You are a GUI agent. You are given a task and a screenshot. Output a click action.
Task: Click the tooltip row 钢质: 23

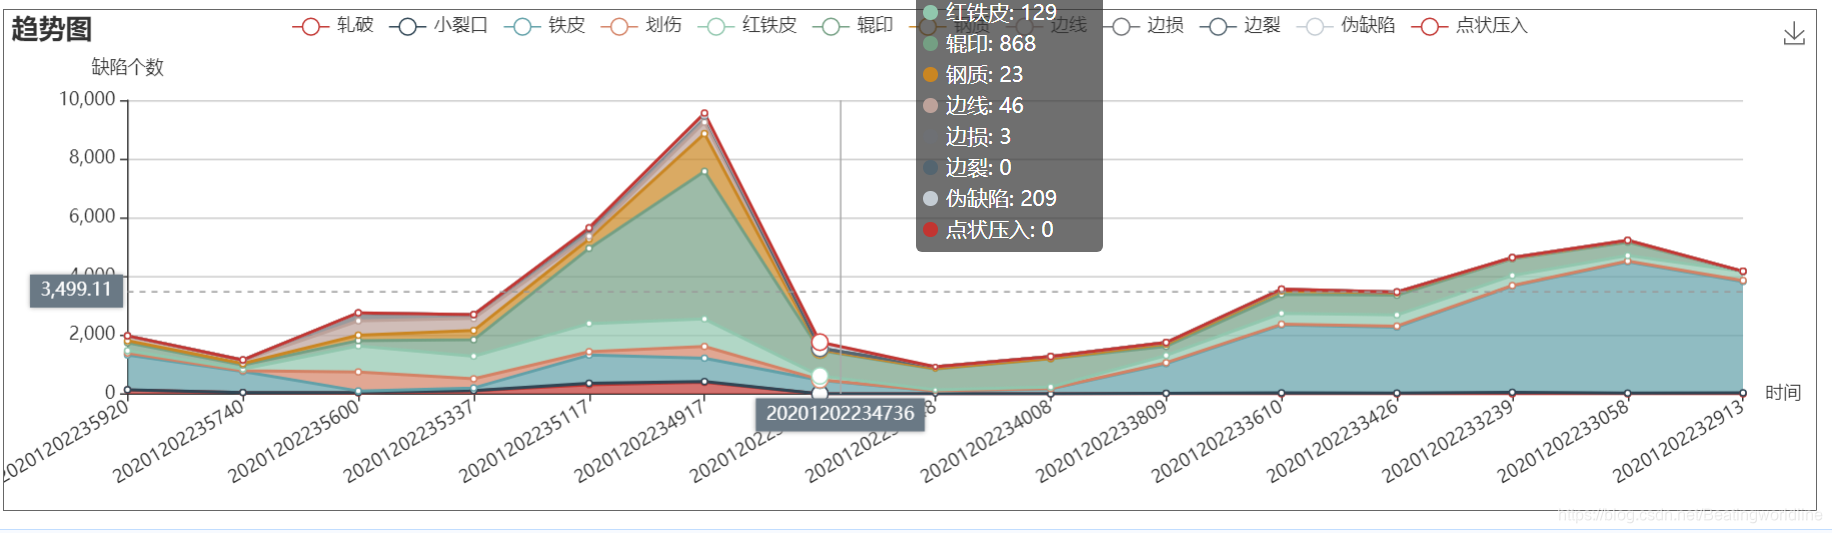pyautogui.click(x=973, y=75)
